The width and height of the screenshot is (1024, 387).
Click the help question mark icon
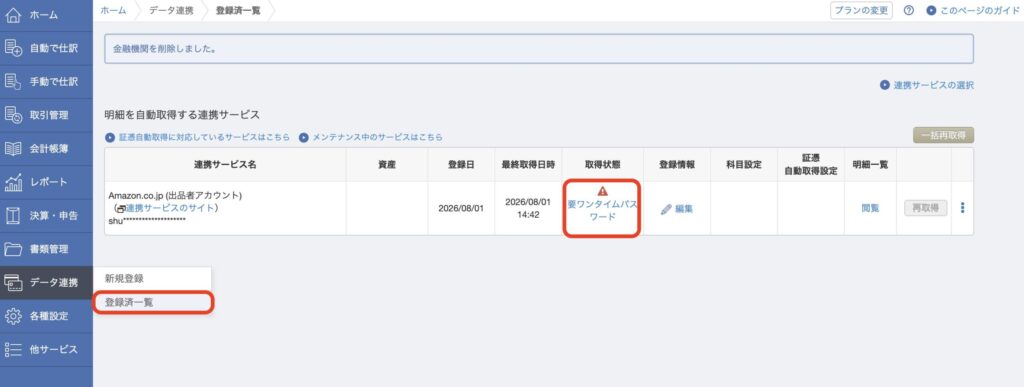coord(908,10)
